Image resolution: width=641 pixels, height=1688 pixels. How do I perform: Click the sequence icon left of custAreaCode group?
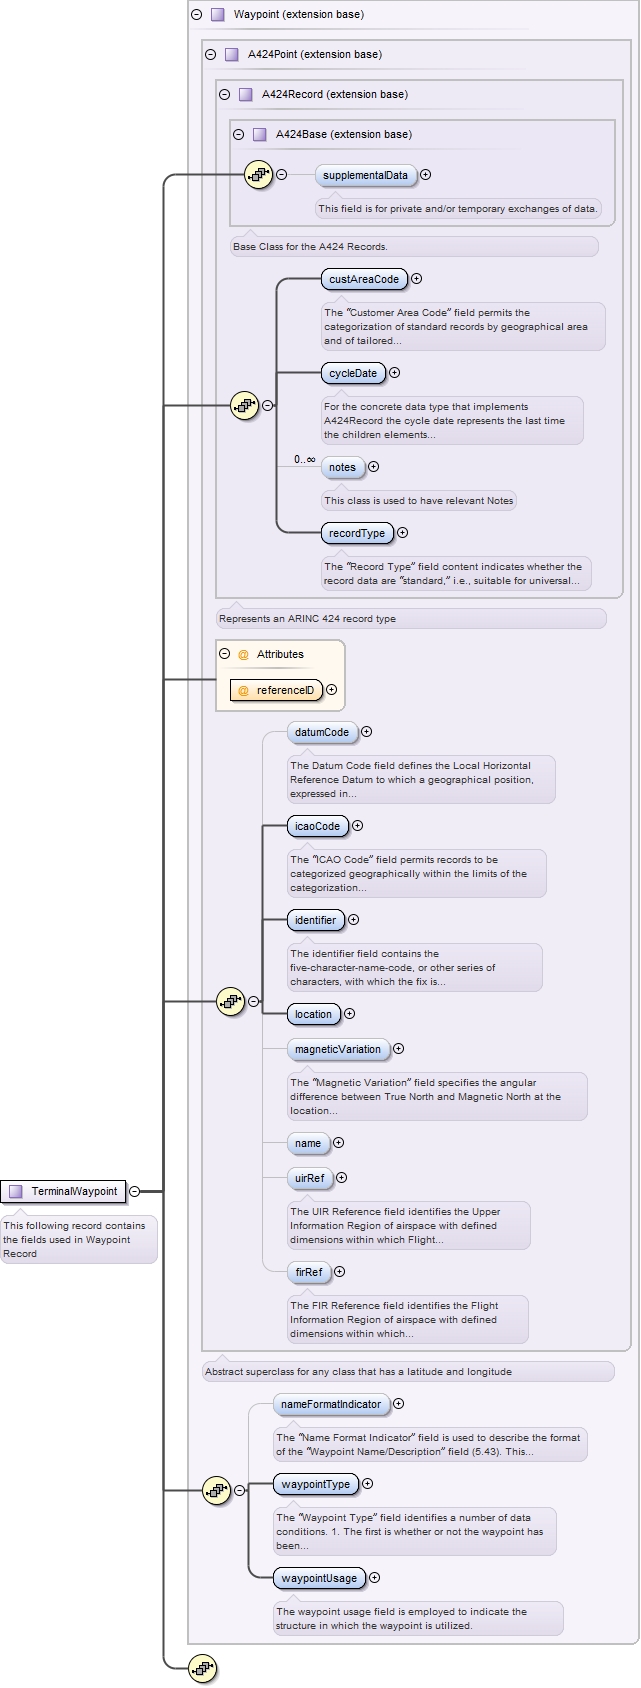[244, 406]
